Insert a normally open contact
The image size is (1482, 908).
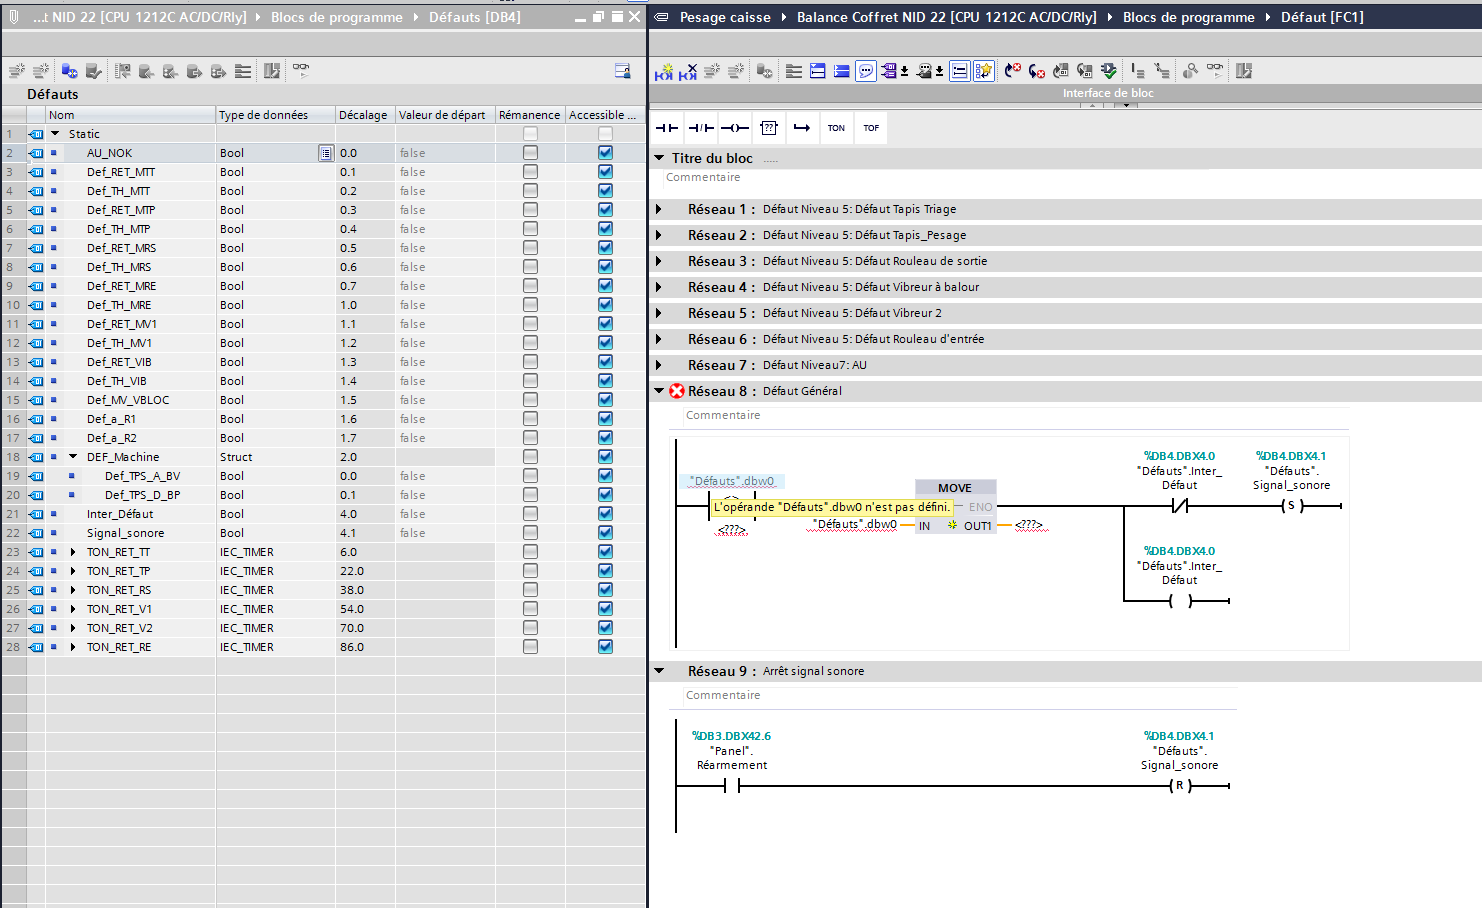point(667,128)
